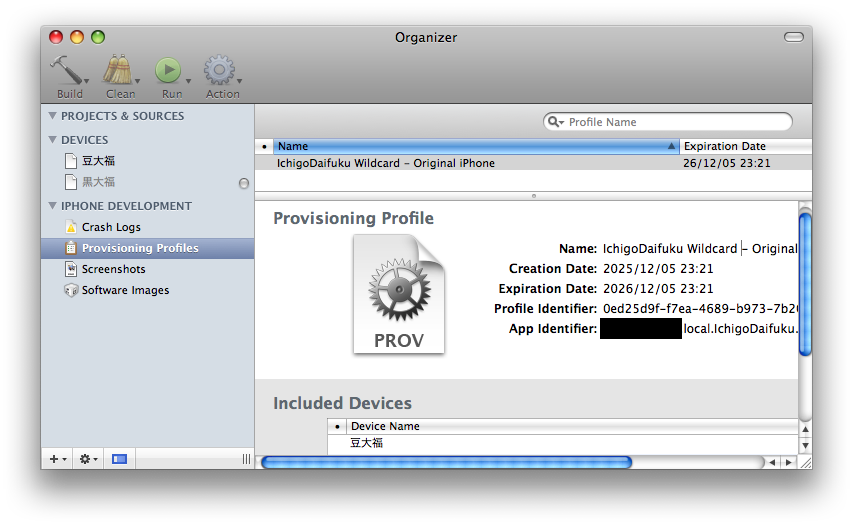Toggle the toolbar pill button in title bar
853x525 pixels.
coord(793,37)
